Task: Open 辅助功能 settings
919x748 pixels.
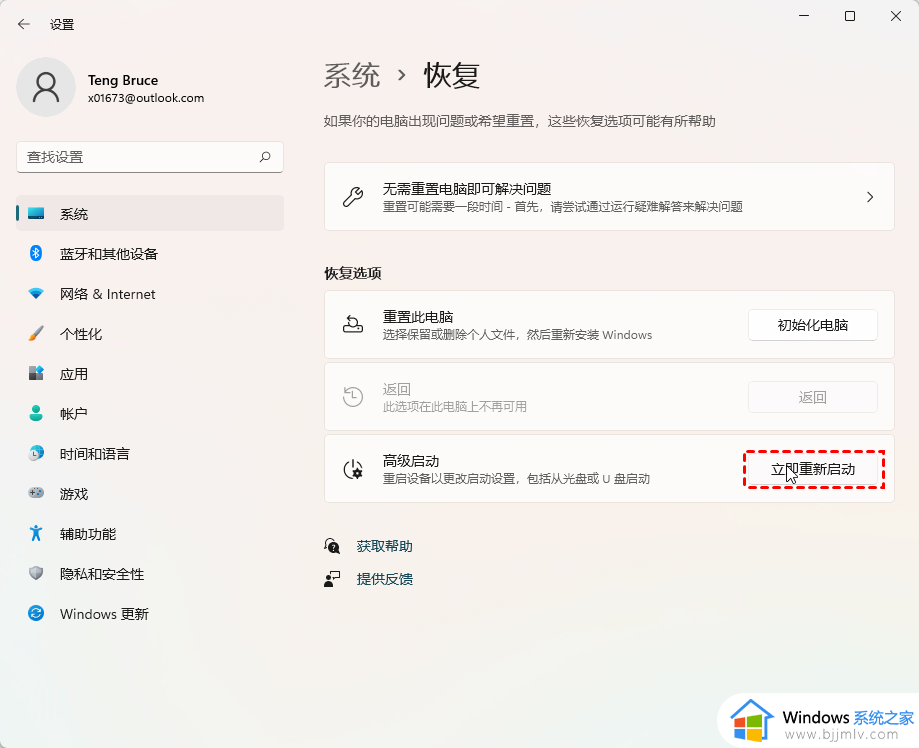Action: point(150,533)
